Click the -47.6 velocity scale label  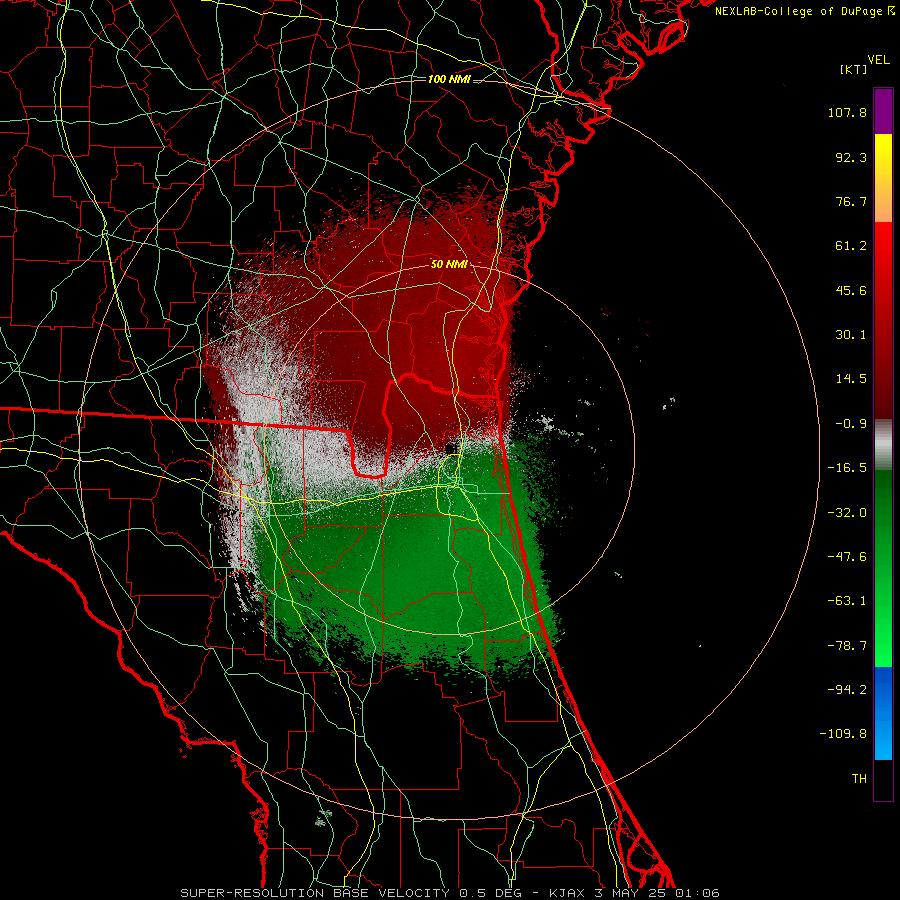point(847,557)
